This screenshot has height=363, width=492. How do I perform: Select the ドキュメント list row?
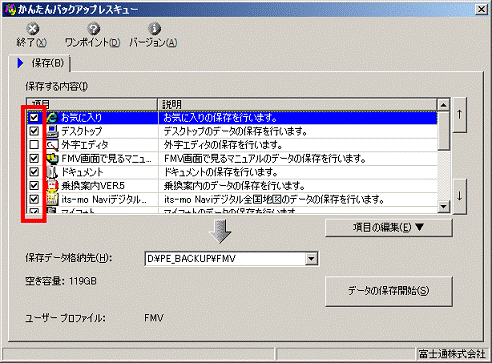(x=232, y=172)
